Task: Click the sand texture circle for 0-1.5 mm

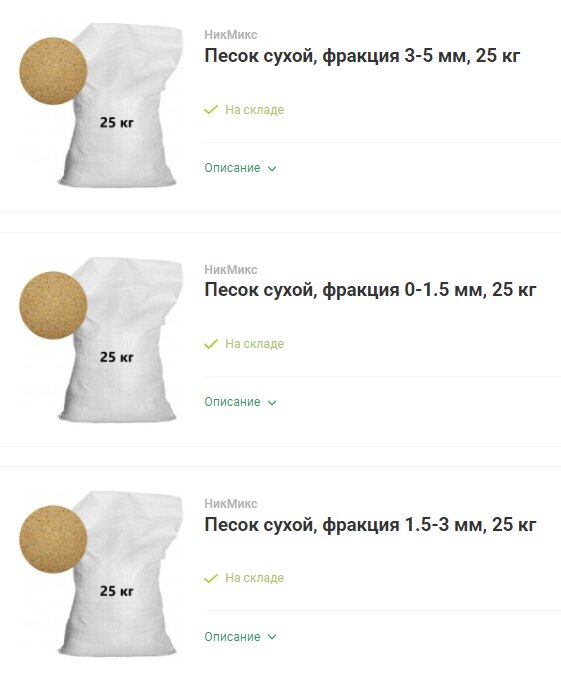Action: pyautogui.click(x=53, y=305)
